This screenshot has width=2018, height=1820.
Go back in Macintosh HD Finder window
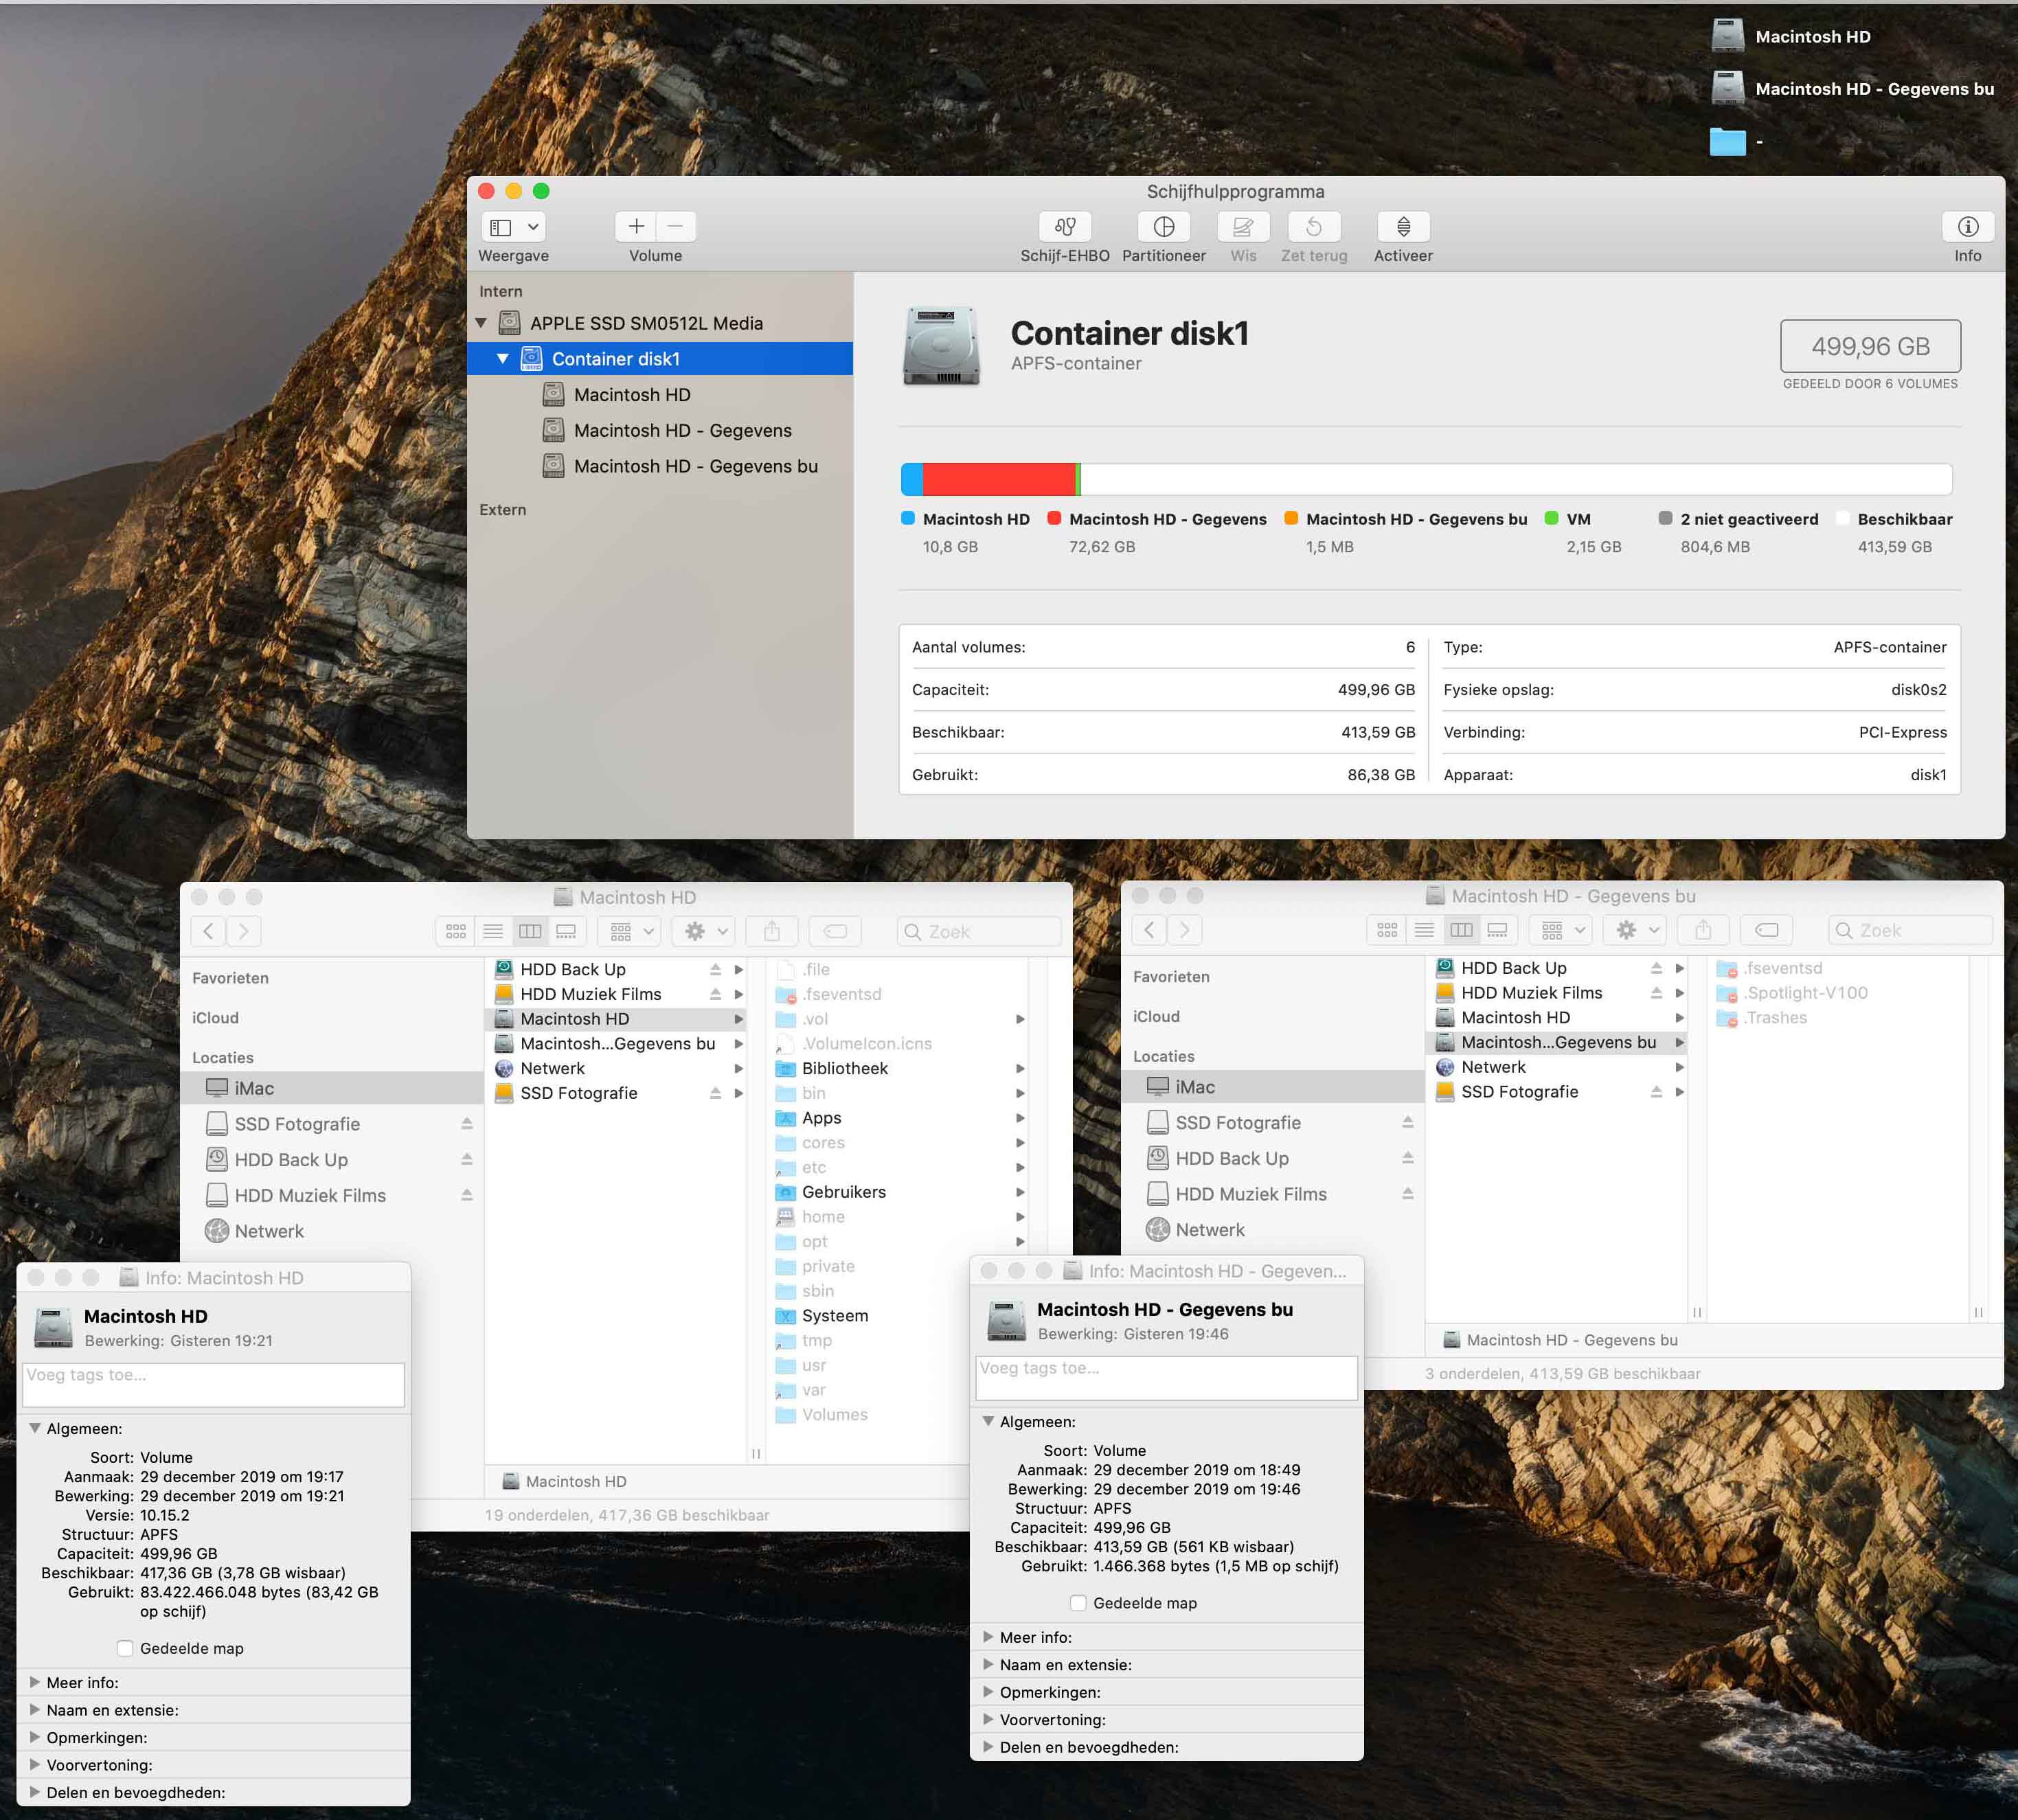(208, 932)
